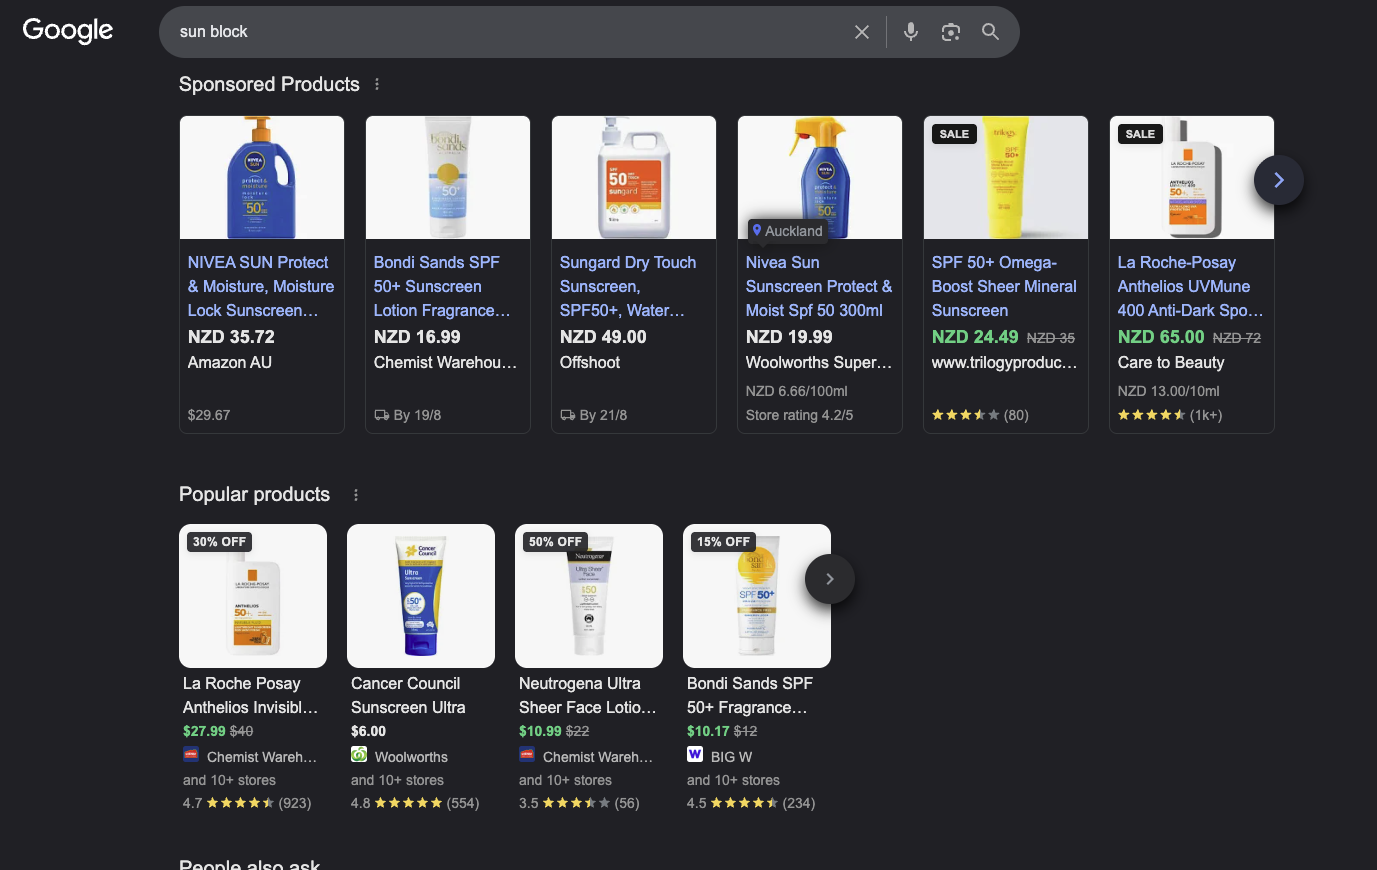Click Neutrogena 50% OFF product image
Viewport: 1377px width, 870px height.
[589, 596]
